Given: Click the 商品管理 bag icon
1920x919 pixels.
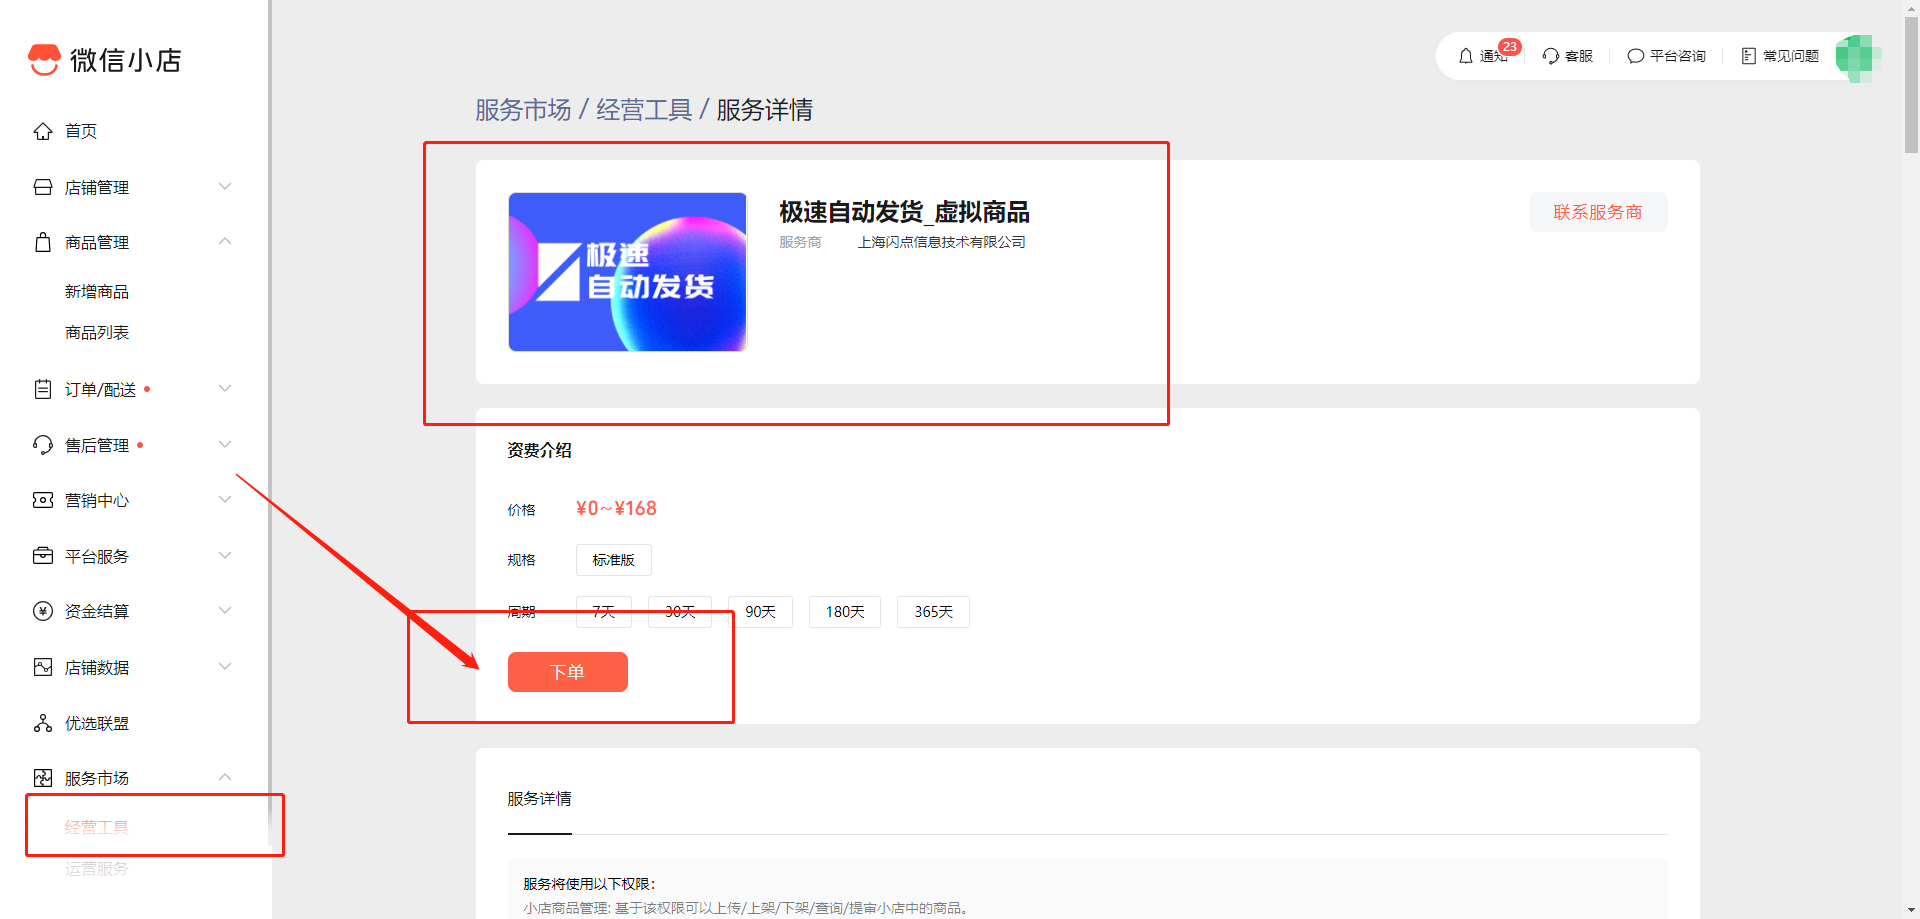Looking at the screenshot, I should click(43, 242).
